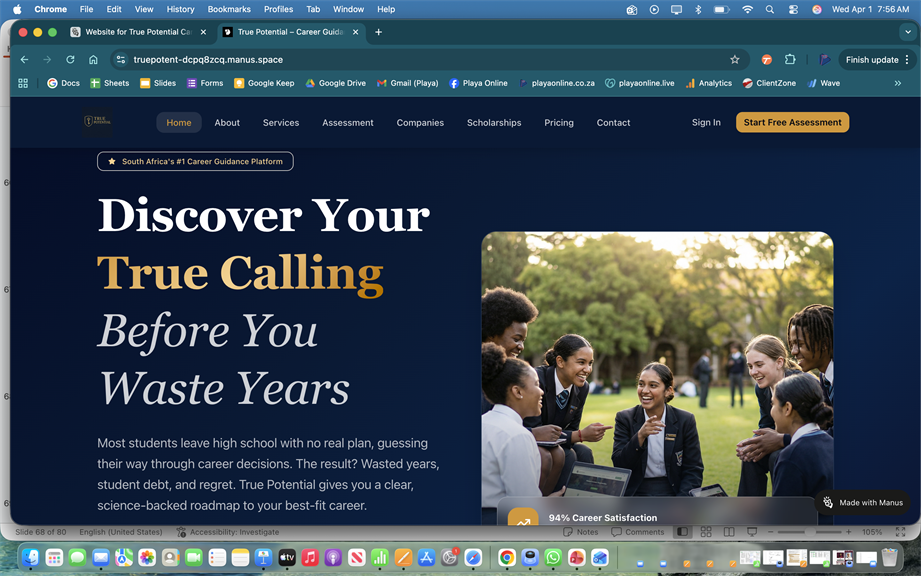This screenshot has width=921, height=576.
Task: Go to the About page
Action: point(227,123)
